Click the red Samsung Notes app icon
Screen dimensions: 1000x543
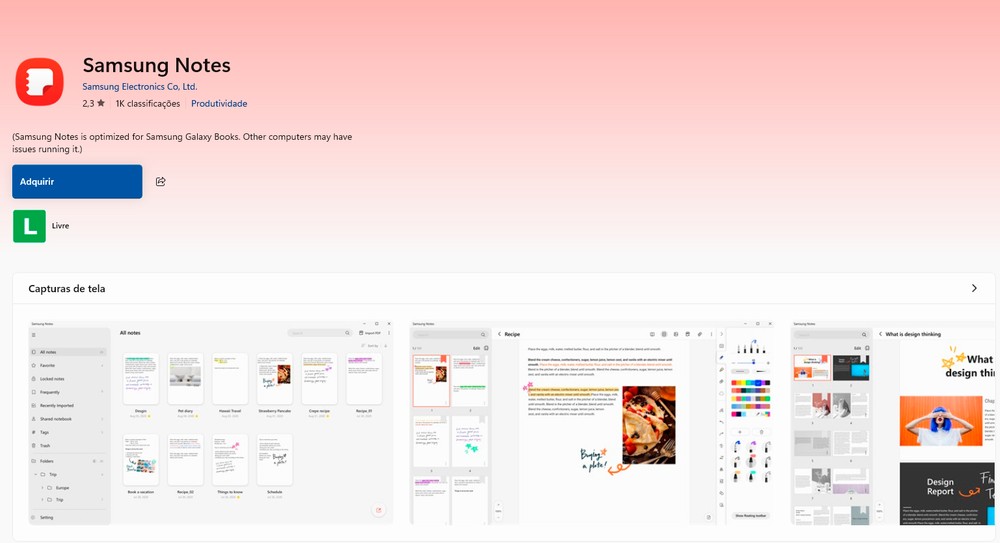(40, 82)
